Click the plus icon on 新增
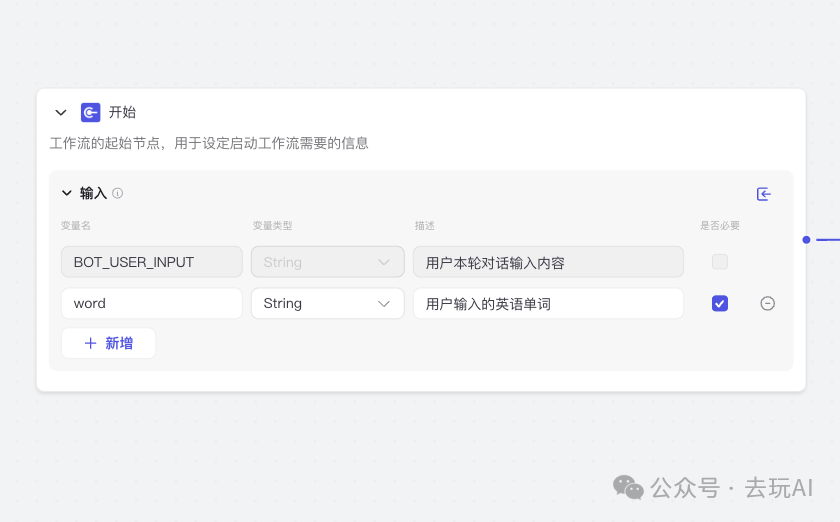 [91, 343]
